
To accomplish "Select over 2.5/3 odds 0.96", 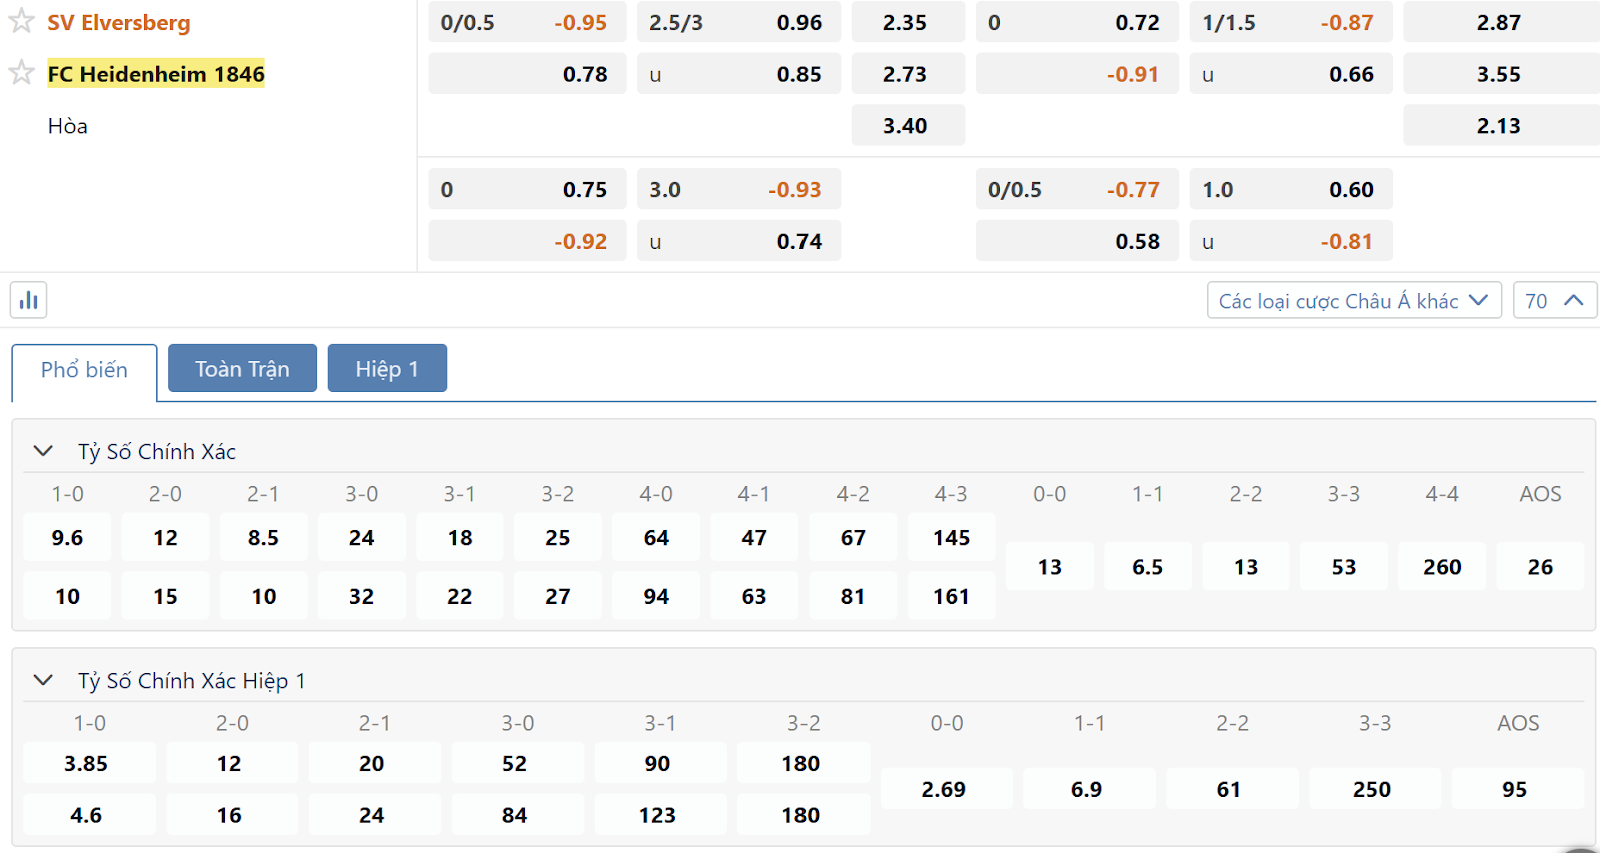I will point(738,22).
